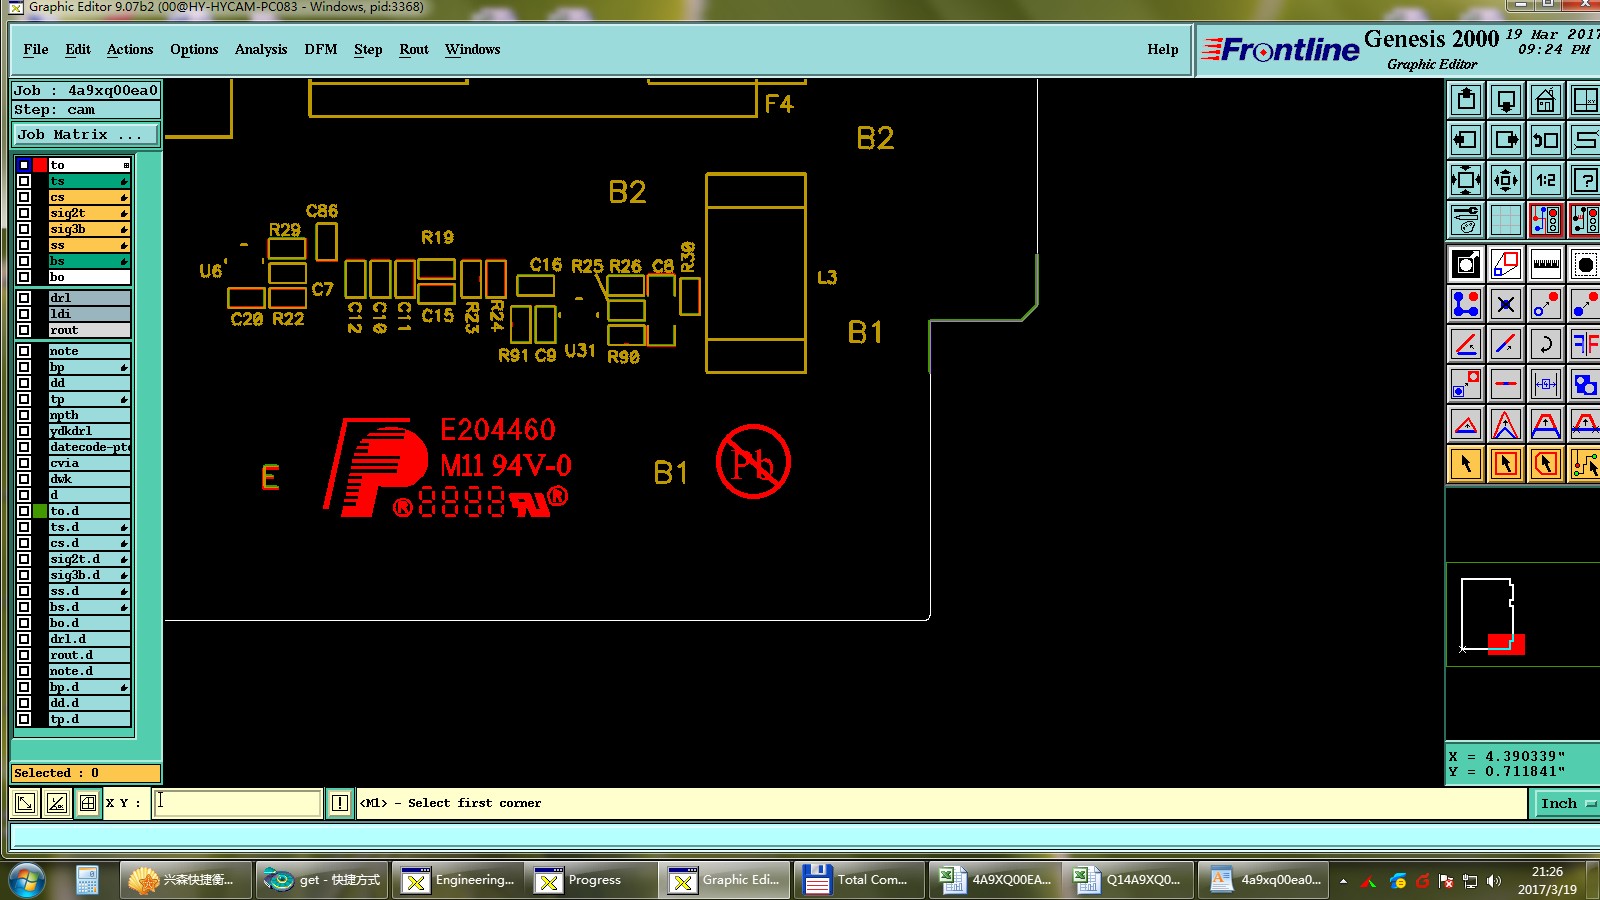The image size is (1600, 900).
Task: Toggle the checkbox for layer drl
Action: pos(24,298)
